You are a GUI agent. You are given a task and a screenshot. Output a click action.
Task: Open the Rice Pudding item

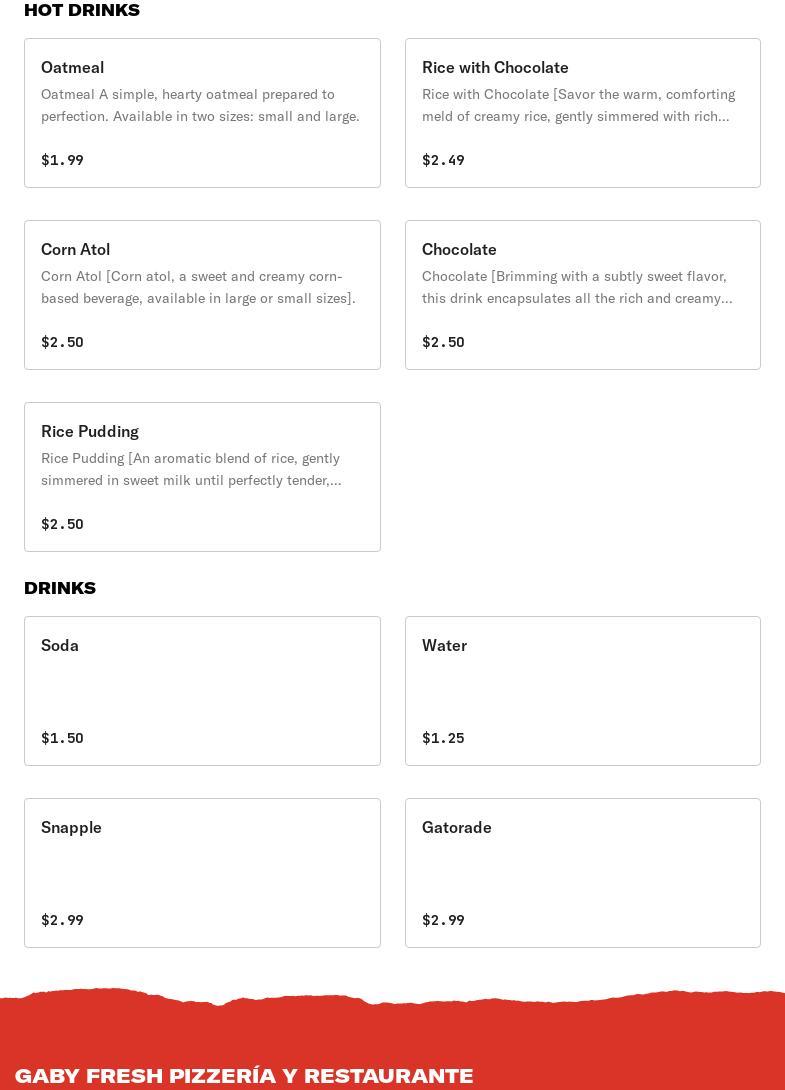(202, 477)
